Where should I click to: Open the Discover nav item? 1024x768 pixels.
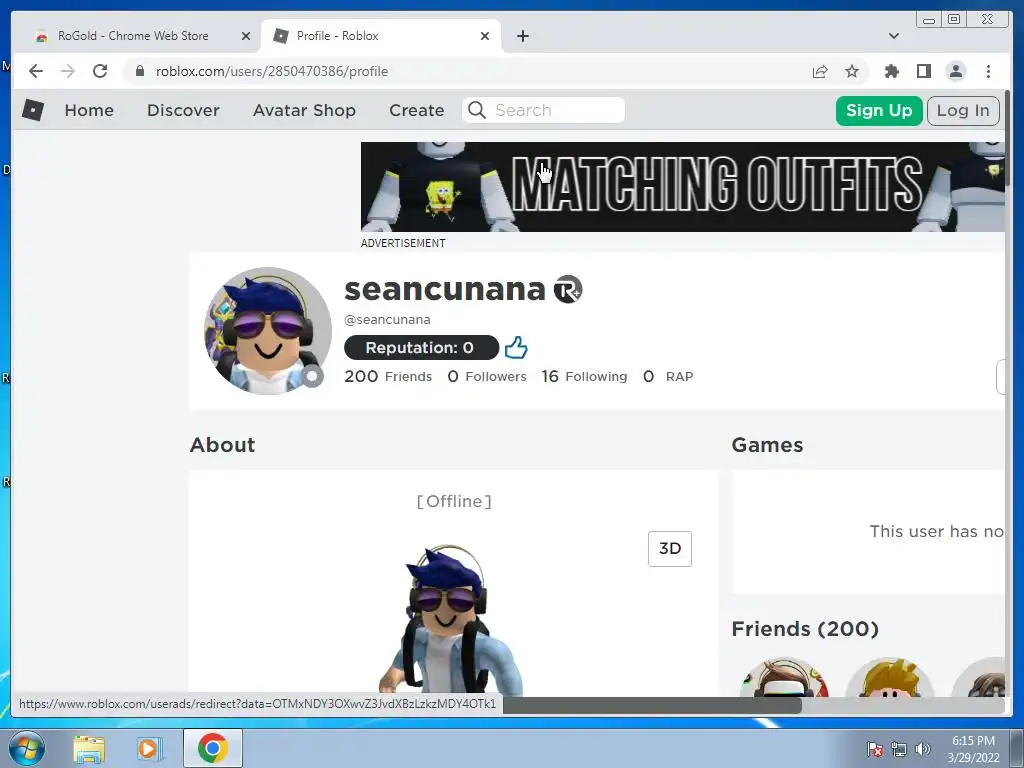tap(183, 110)
